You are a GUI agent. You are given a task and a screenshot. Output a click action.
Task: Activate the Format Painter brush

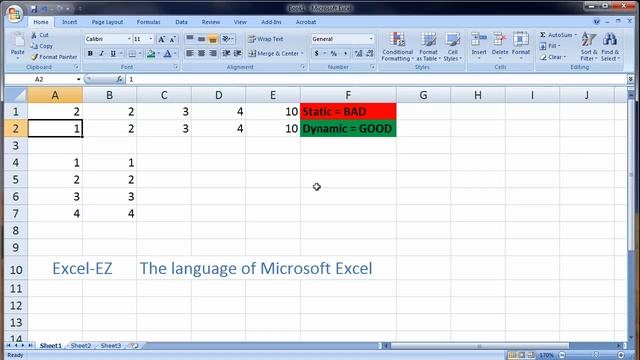(54, 57)
